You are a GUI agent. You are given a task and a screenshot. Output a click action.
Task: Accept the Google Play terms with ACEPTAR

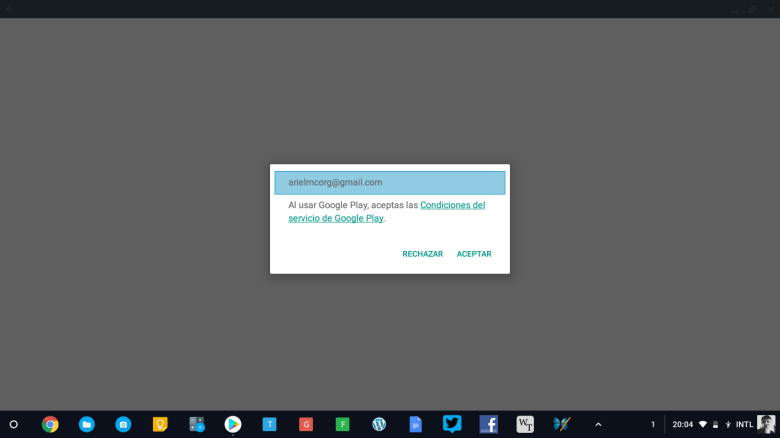(474, 254)
